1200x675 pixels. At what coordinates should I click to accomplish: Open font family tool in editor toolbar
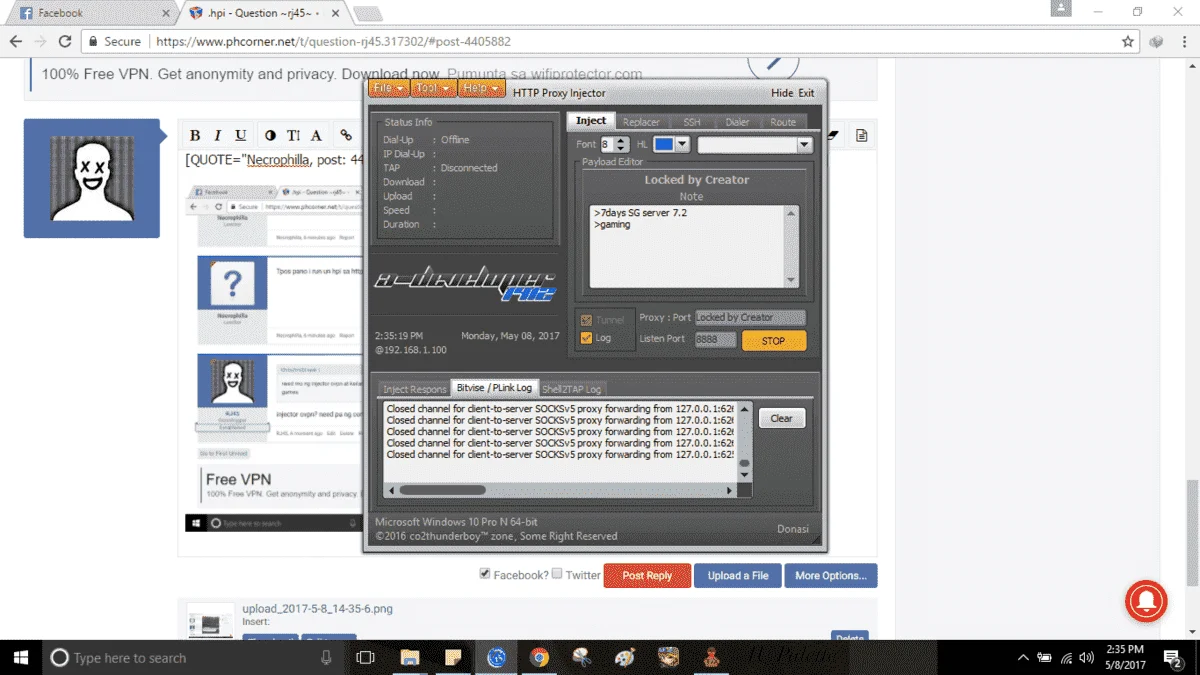(x=316, y=135)
